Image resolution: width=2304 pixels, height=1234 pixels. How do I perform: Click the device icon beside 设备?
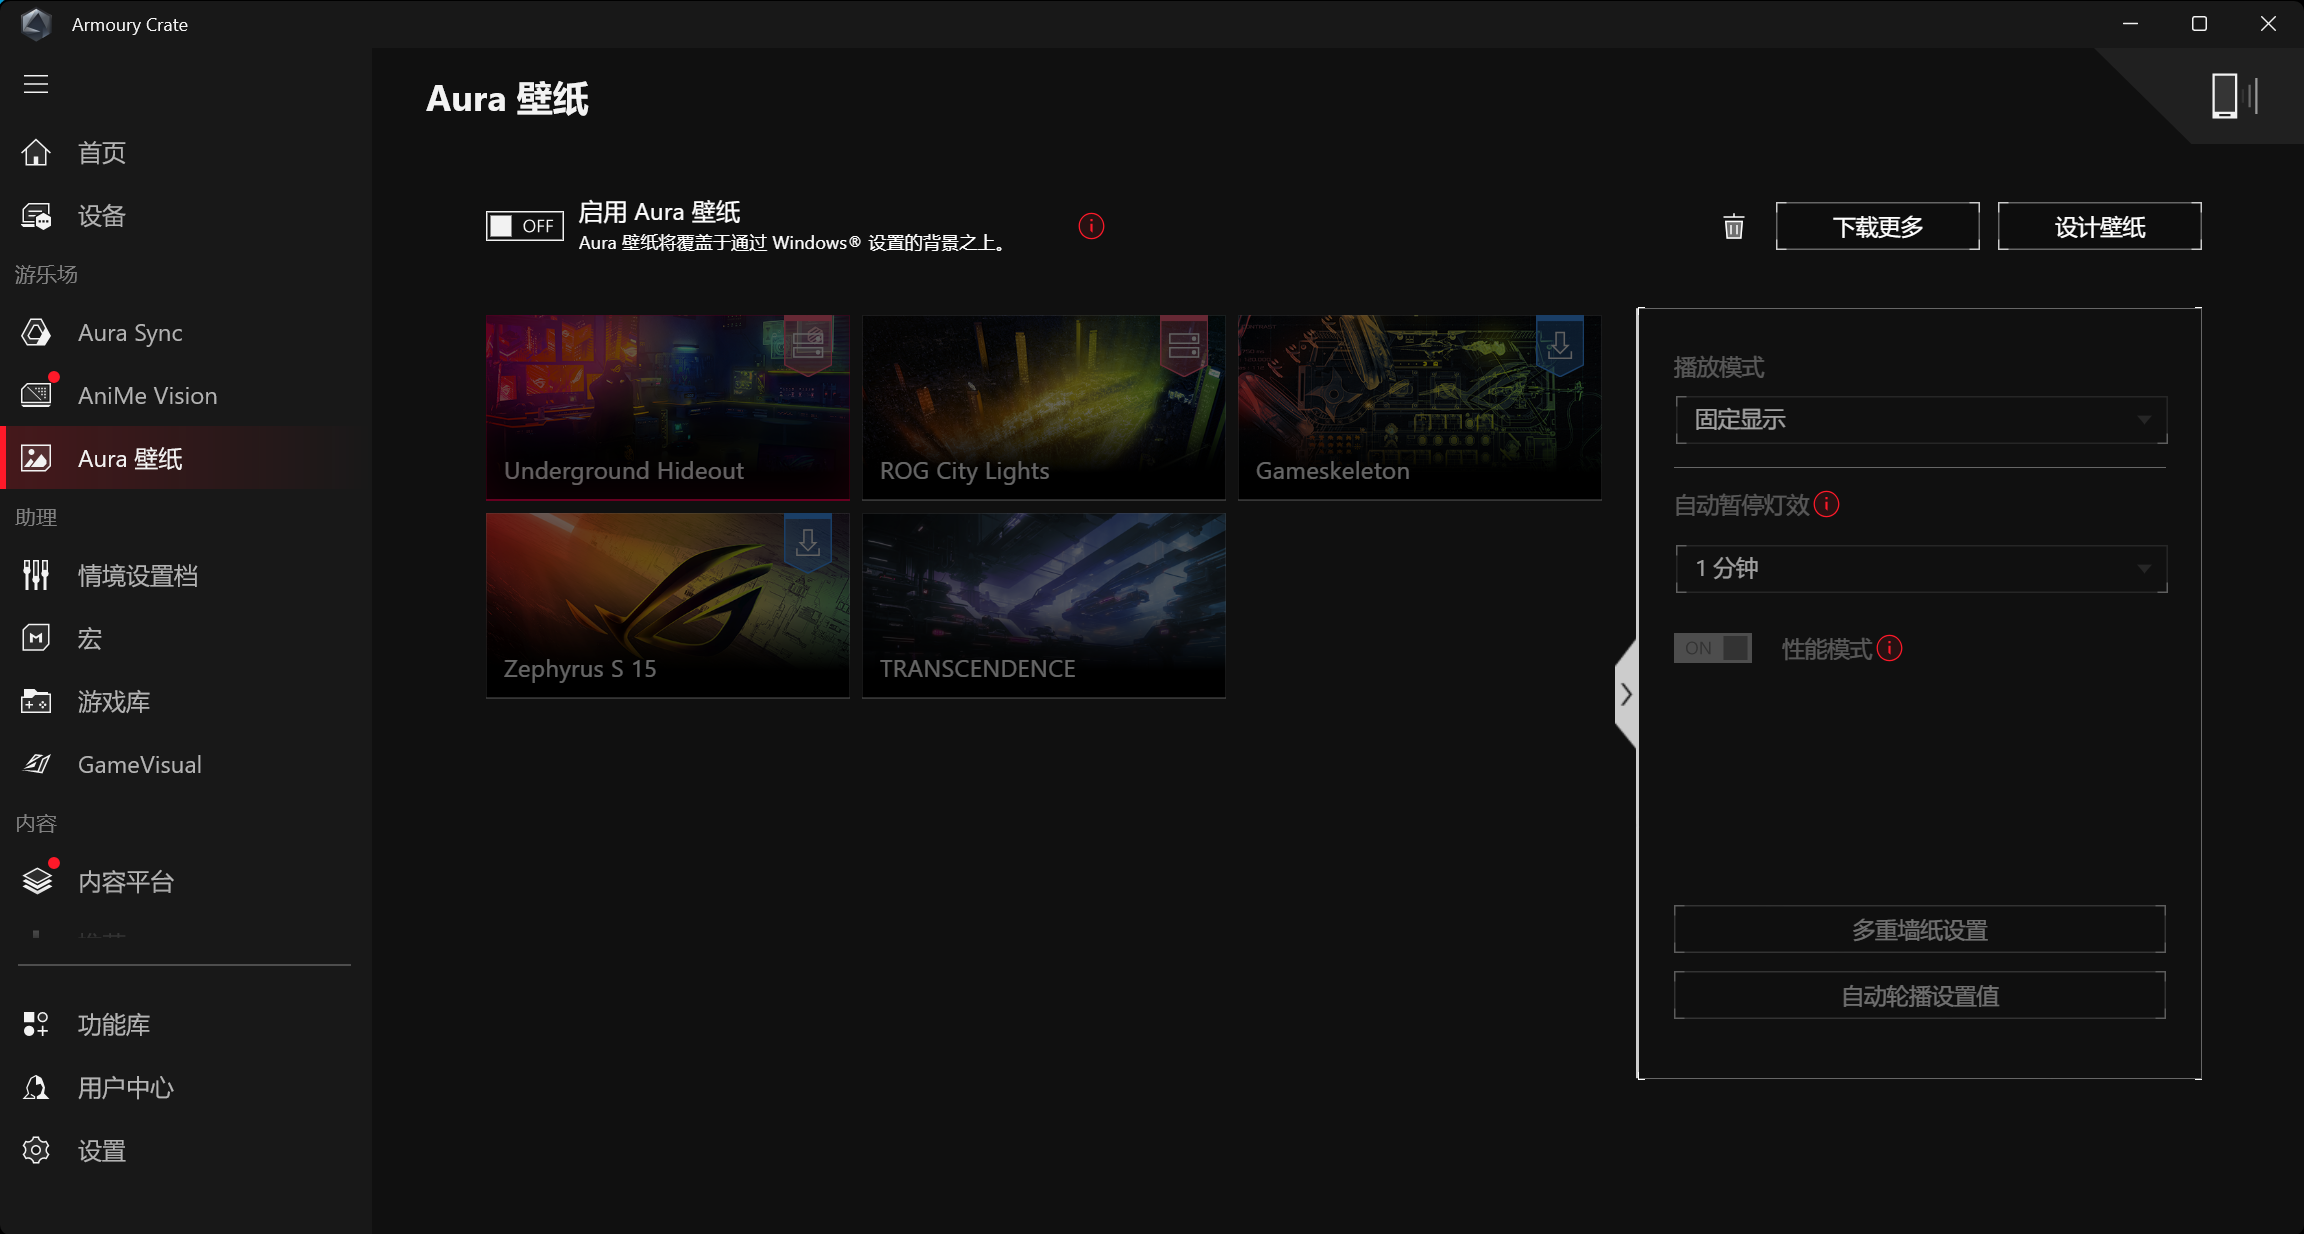pos(36,216)
